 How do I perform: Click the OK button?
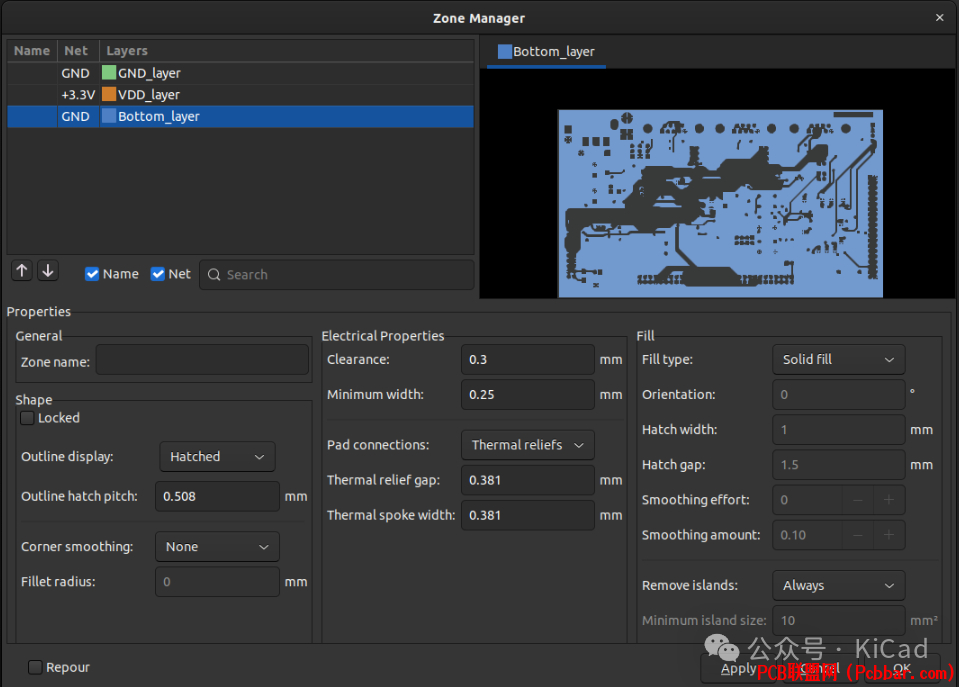[x=902, y=669]
